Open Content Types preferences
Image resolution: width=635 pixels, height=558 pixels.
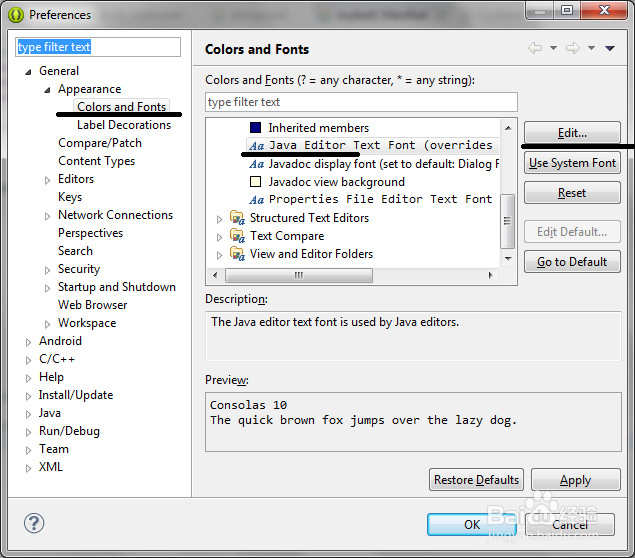[96, 161]
